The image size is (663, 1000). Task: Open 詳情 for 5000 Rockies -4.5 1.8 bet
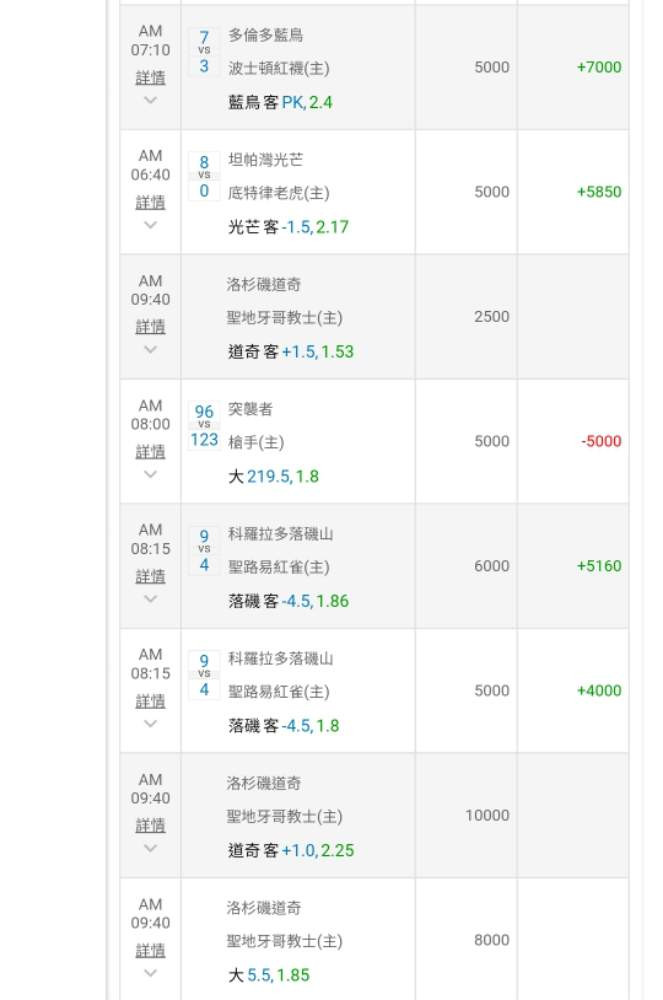[x=150, y=701]
